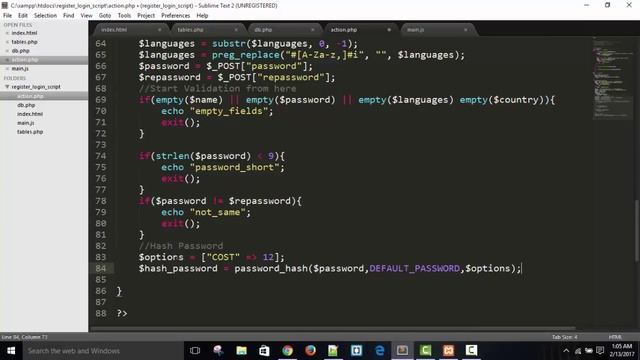Click the "password_short" string on line 75
Viewport: 640px width, 360px height.
tap(234, 167)
